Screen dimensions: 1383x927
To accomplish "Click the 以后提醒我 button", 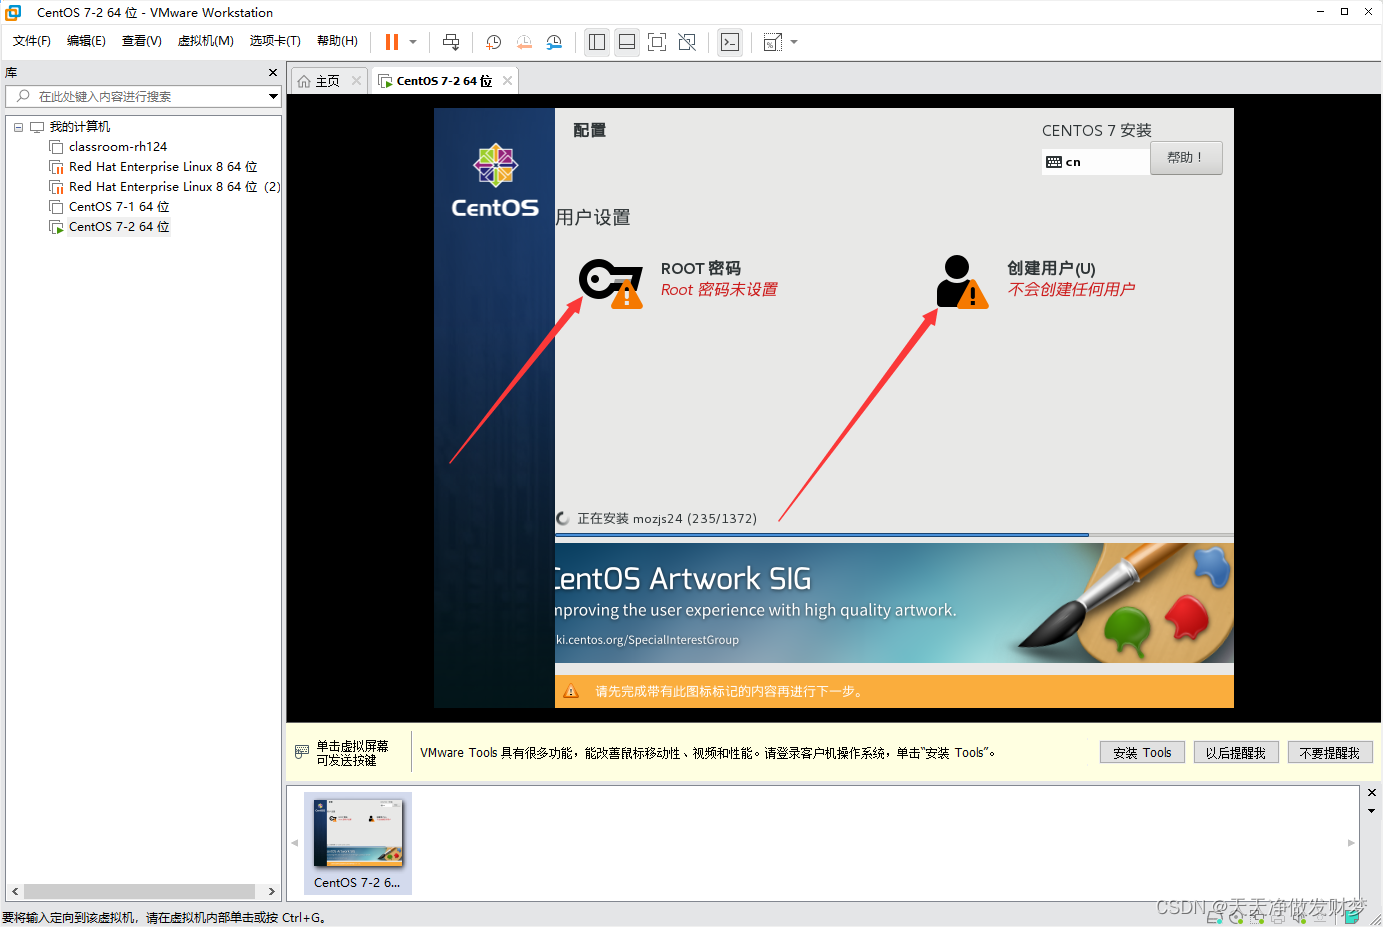I will 1236,753.
